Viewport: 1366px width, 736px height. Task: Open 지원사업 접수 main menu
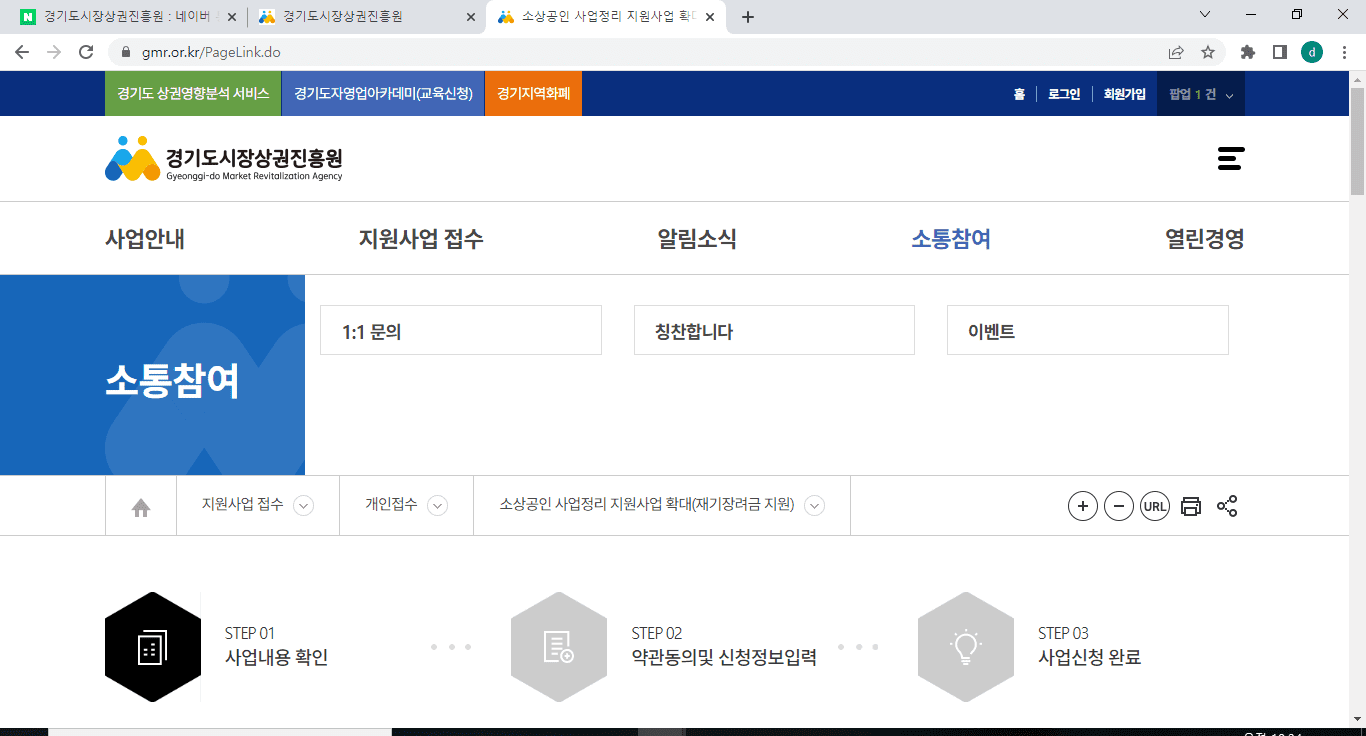[x=421, y=239]
